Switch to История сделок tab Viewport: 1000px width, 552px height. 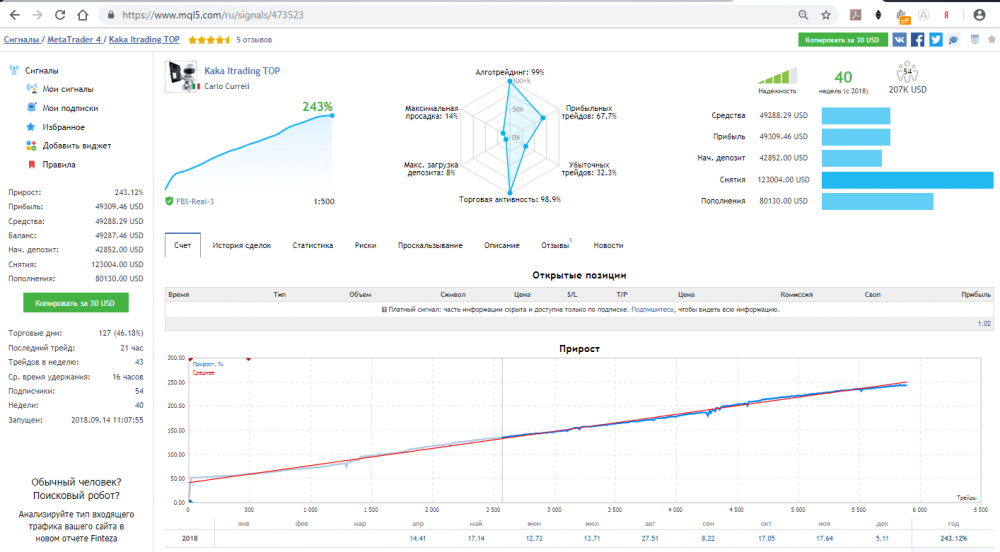click(242, 245)
